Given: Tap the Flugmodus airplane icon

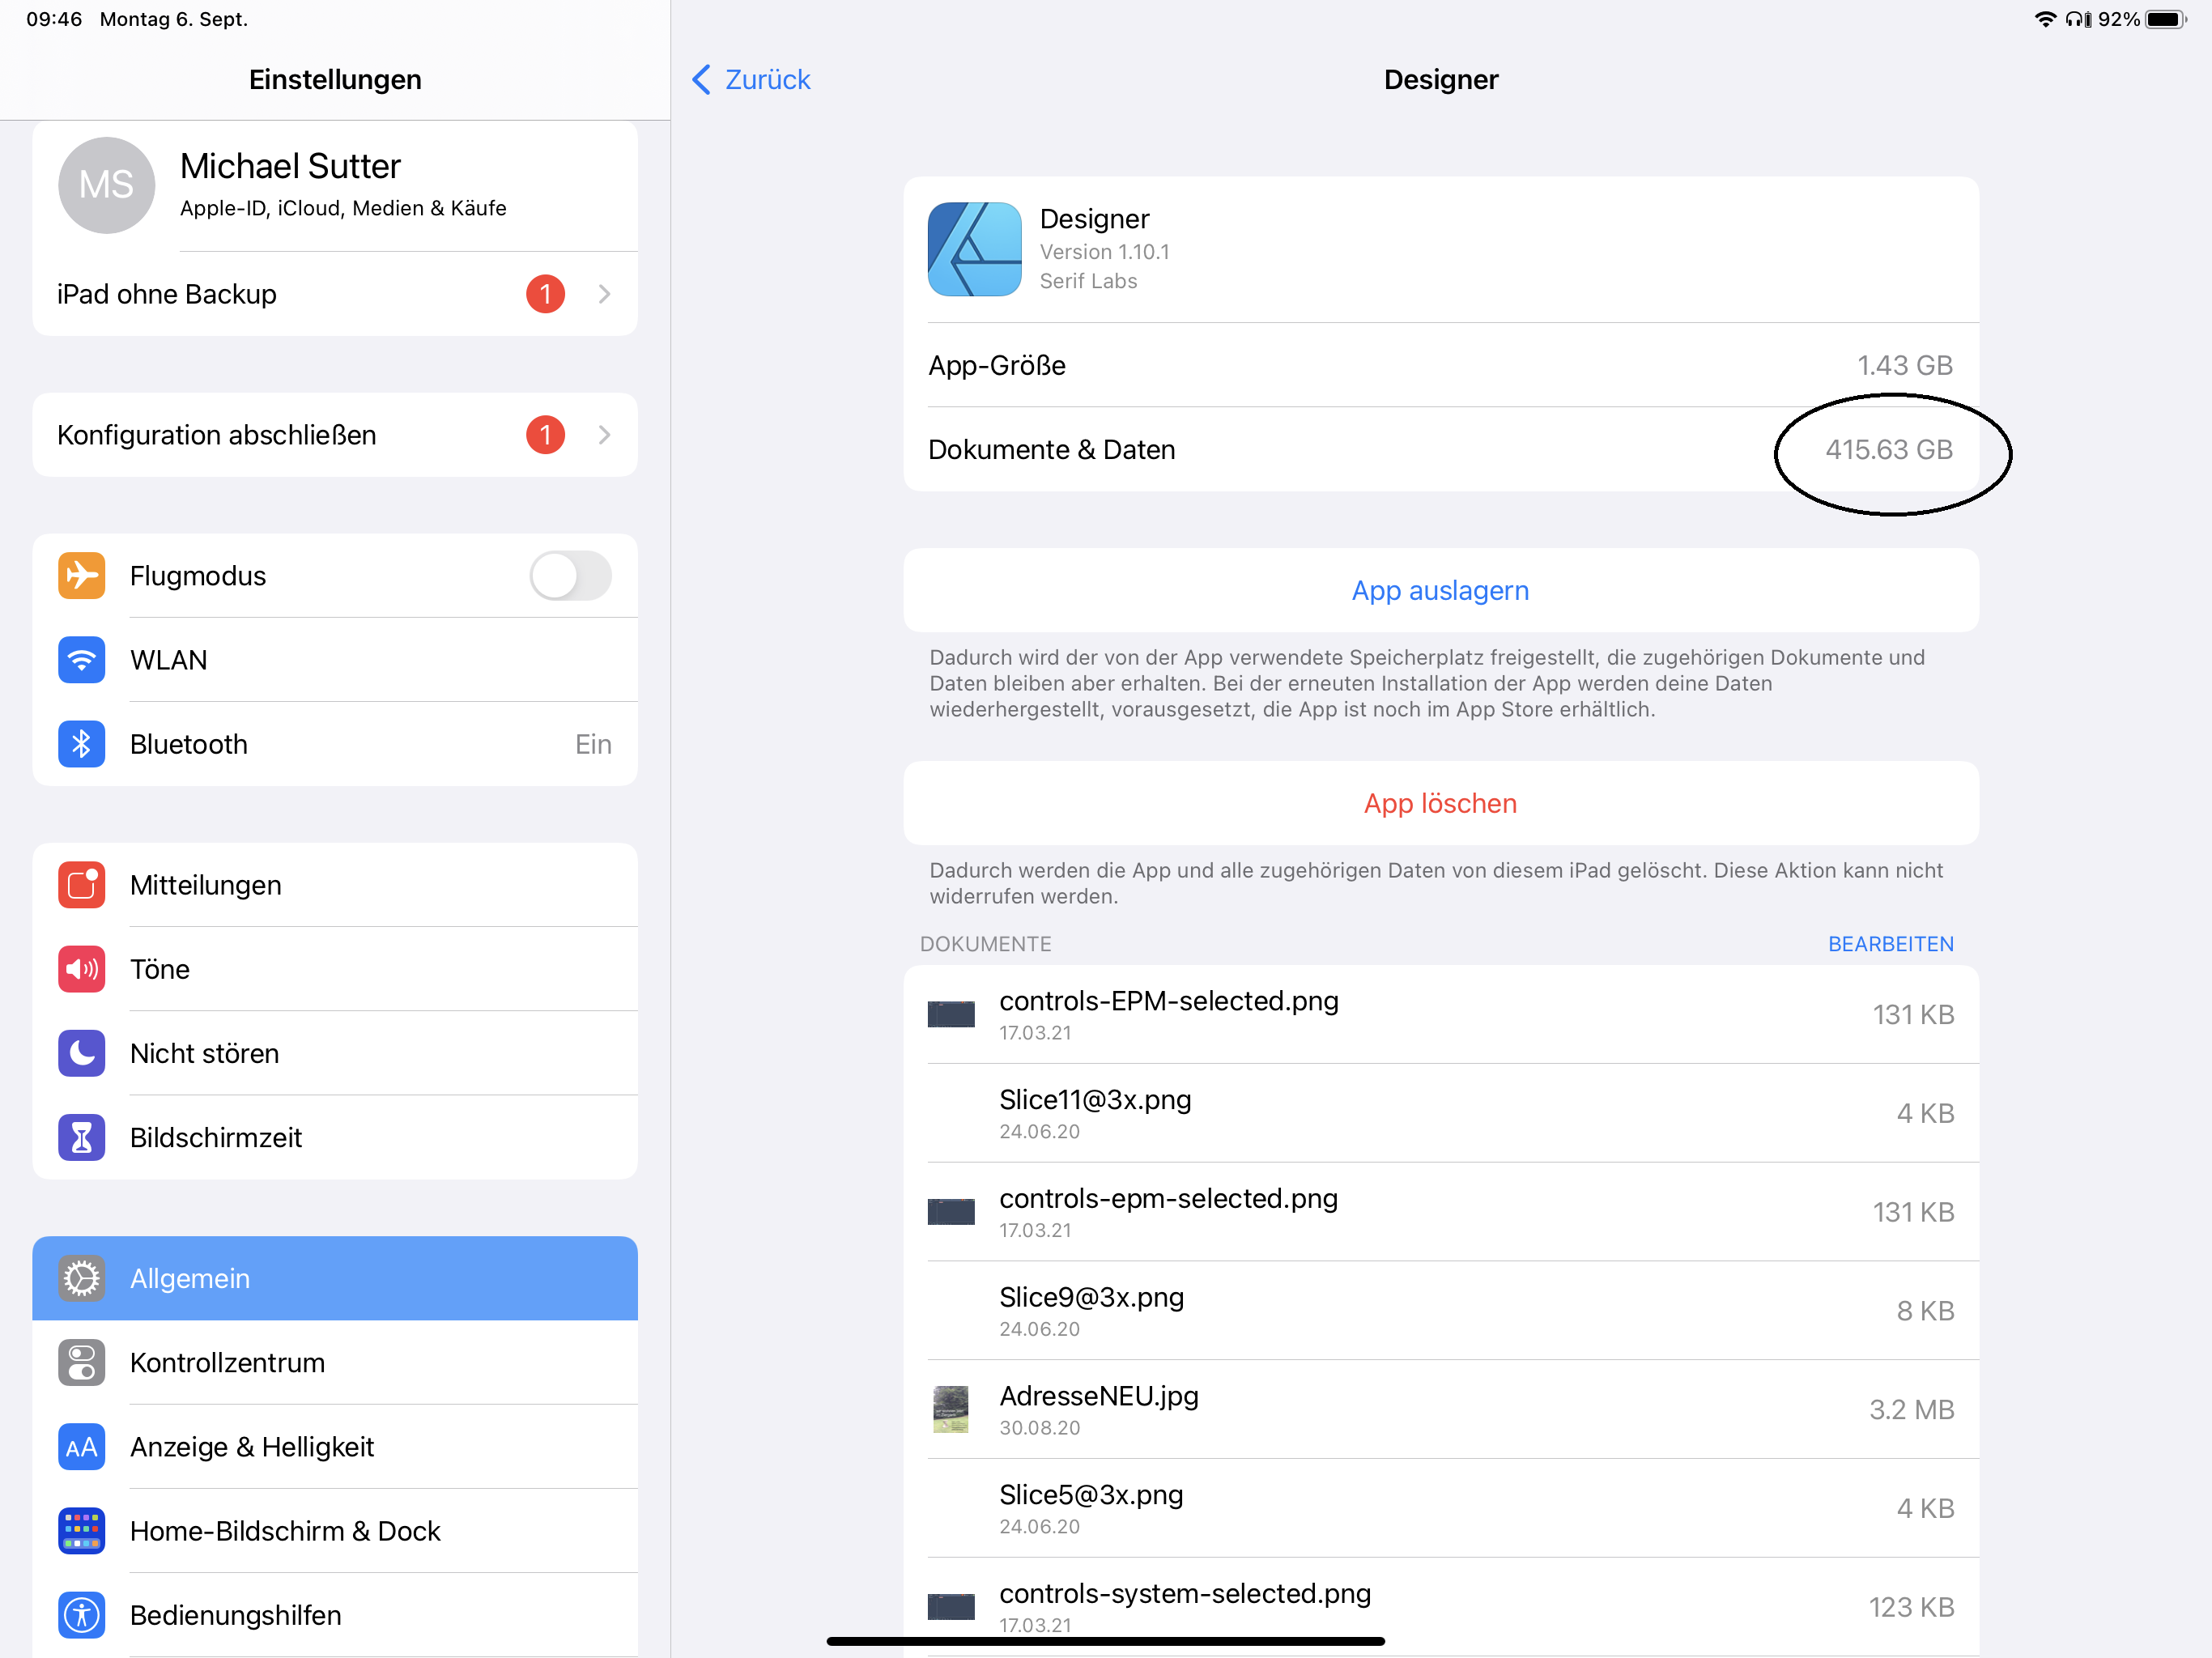Looking at the screenshot, I should (81, 576).
